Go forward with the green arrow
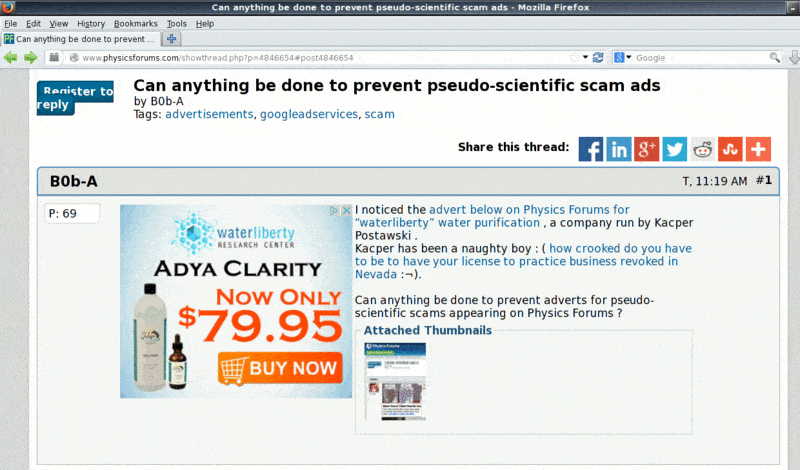 click(x=31, y=58)
